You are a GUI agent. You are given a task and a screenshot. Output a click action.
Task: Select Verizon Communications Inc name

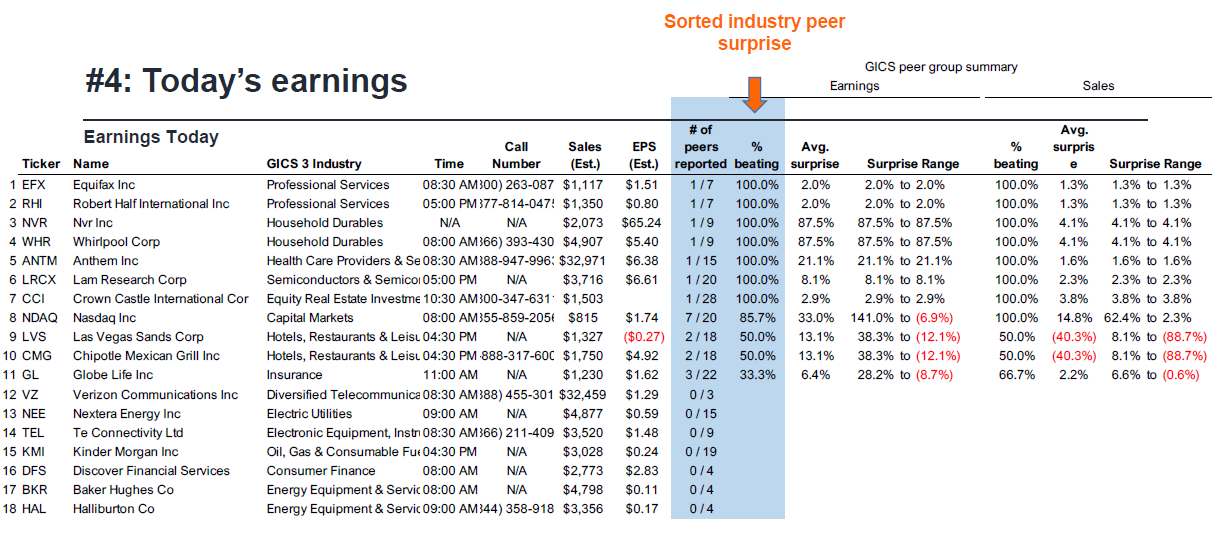point(156,395)
